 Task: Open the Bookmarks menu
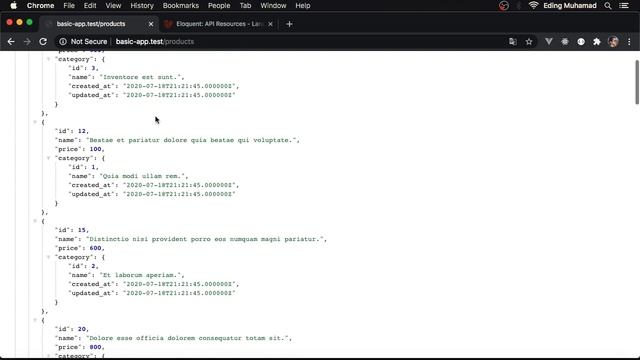[x=181, y=6]
